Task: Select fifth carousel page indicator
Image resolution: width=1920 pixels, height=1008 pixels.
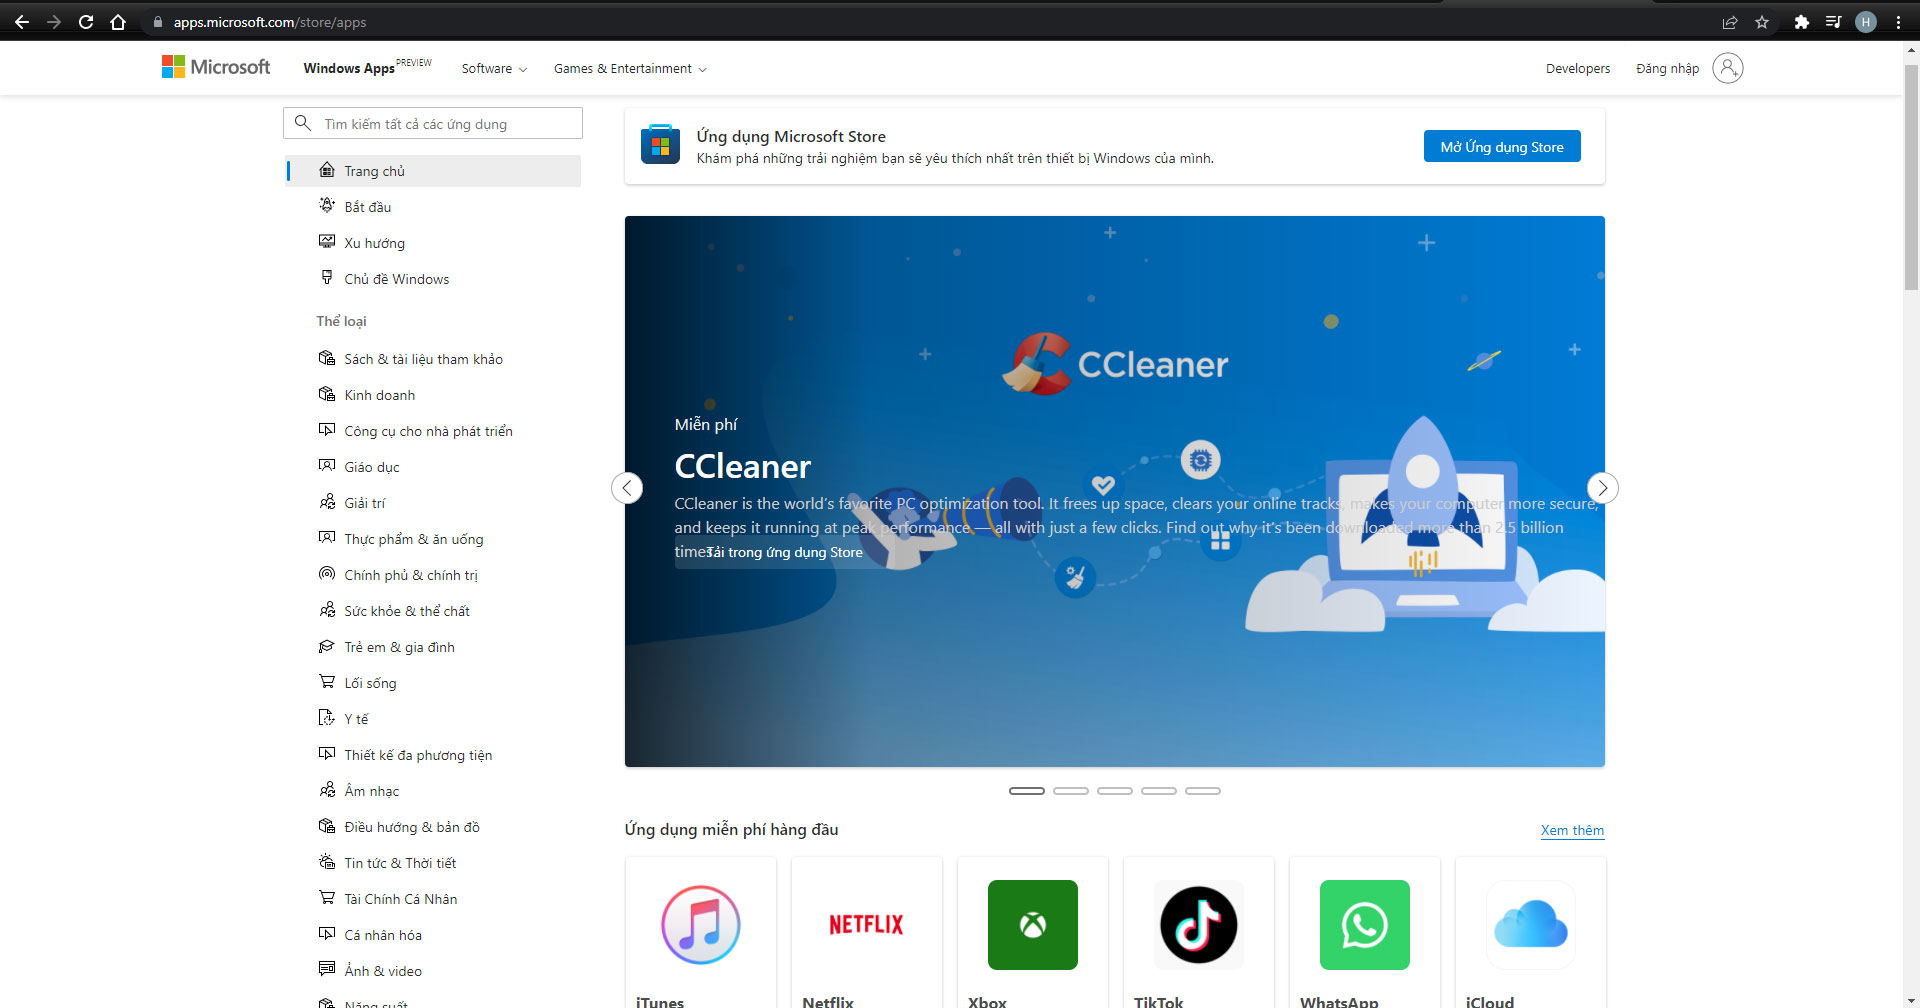Action: tap(1203, 791)
